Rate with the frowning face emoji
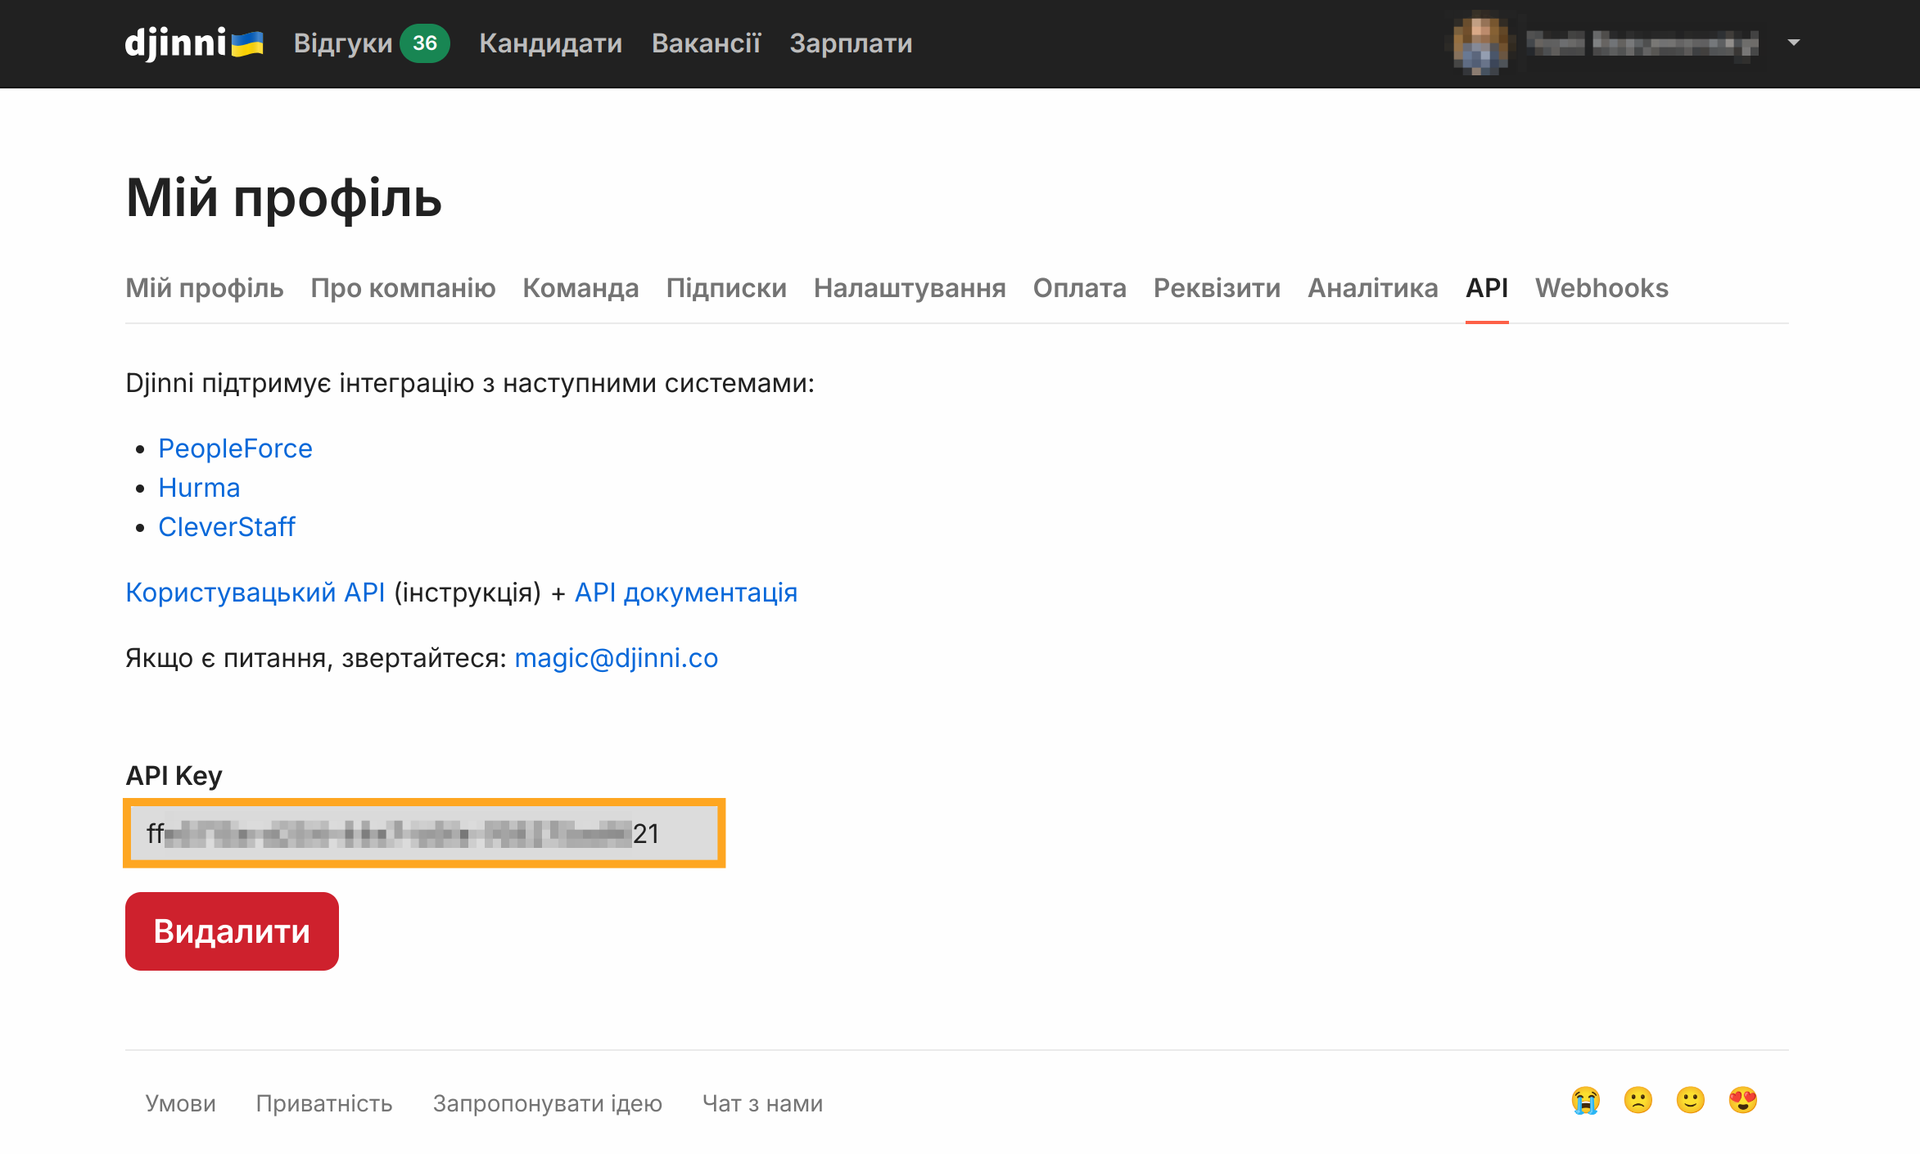Screen dimensions: 1920x1154 [1638, 1101]
